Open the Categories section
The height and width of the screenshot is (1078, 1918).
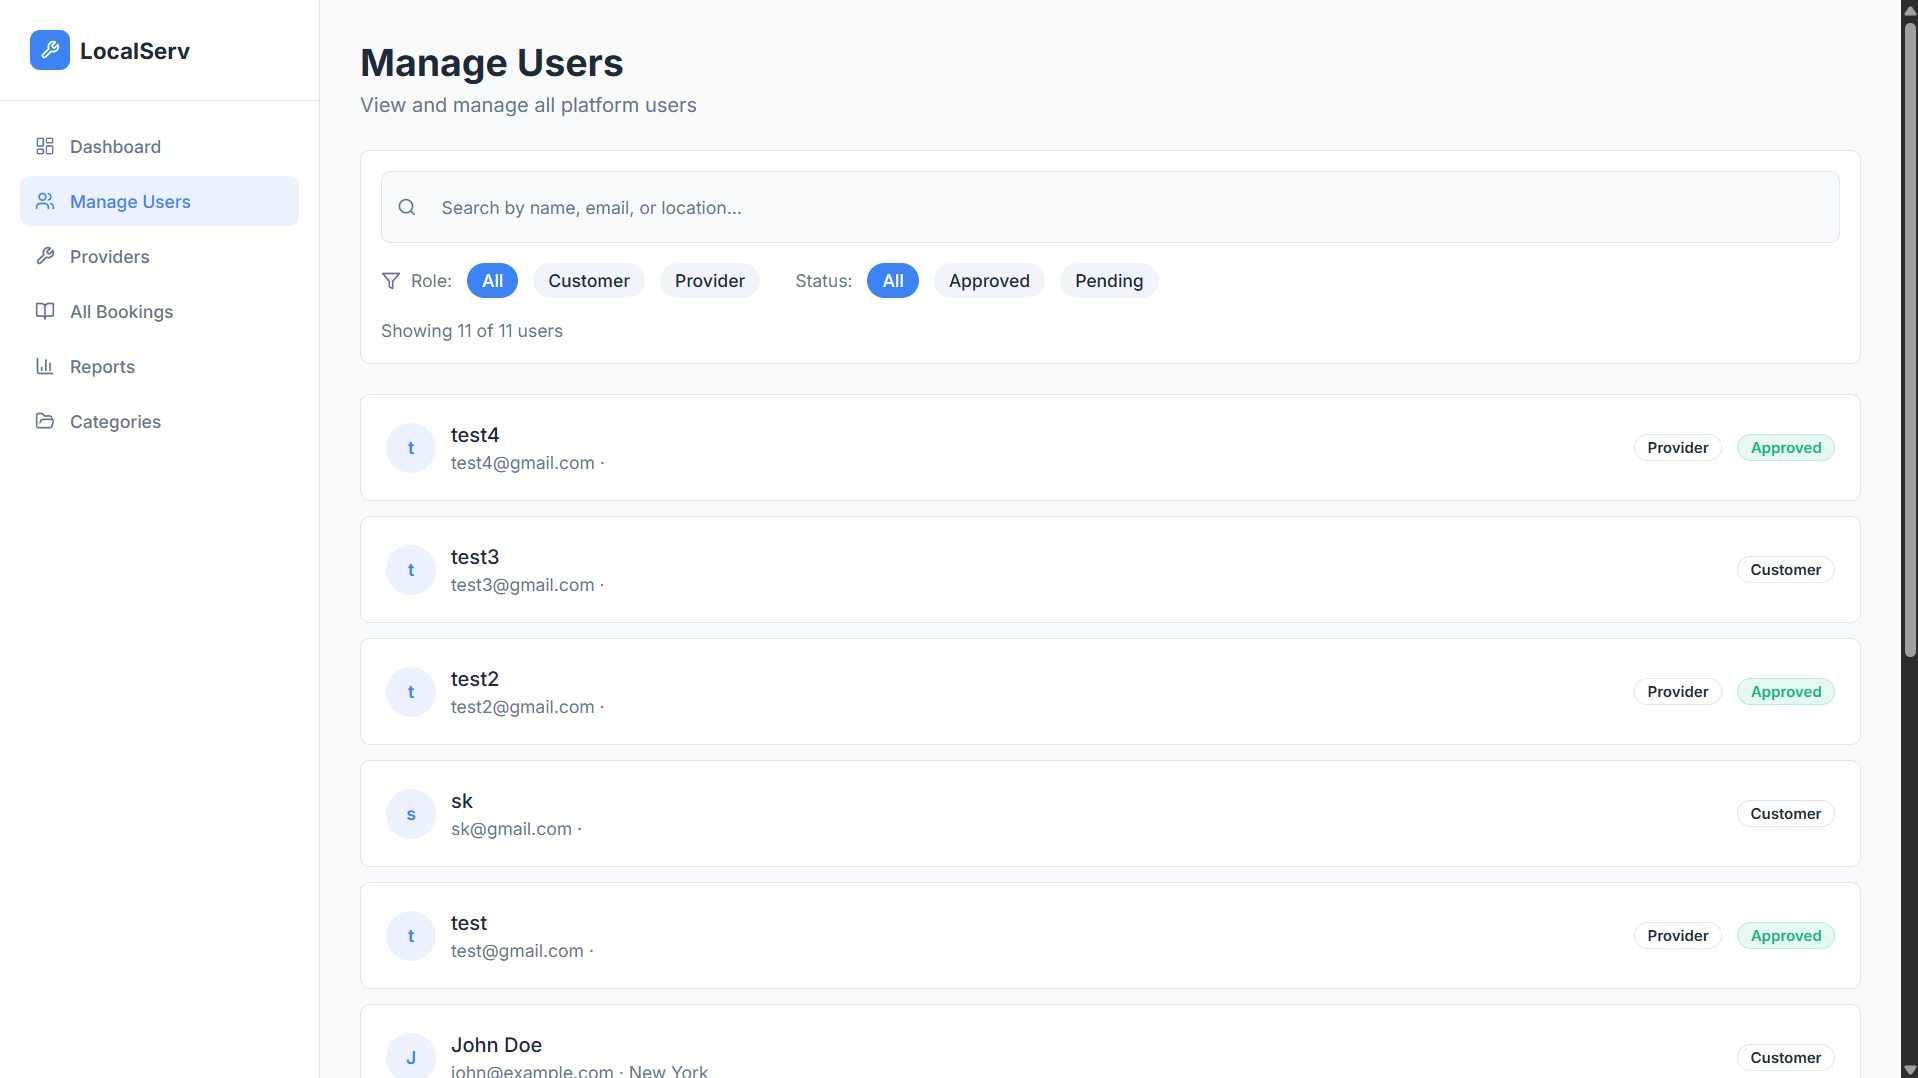pos(159,421)
